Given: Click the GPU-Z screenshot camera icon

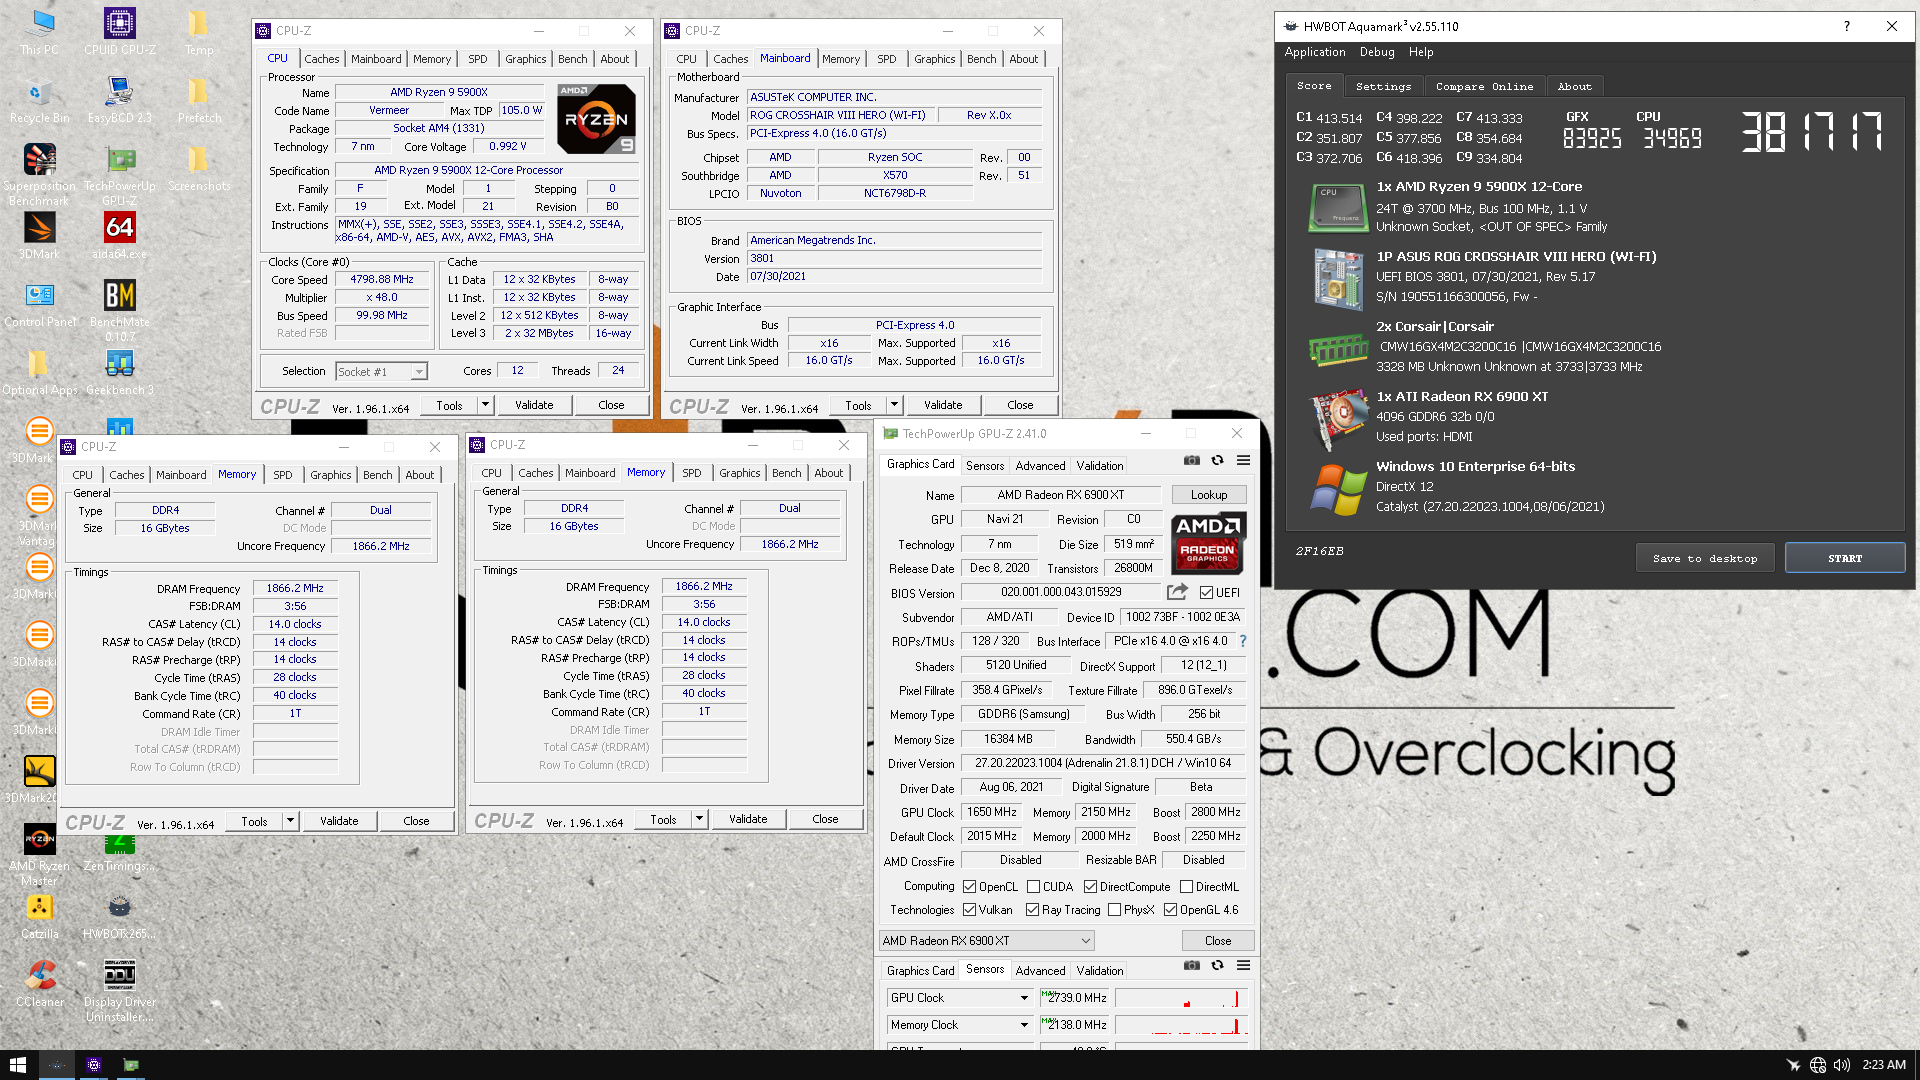Looking at the screenshot, I should [1191, 460].
